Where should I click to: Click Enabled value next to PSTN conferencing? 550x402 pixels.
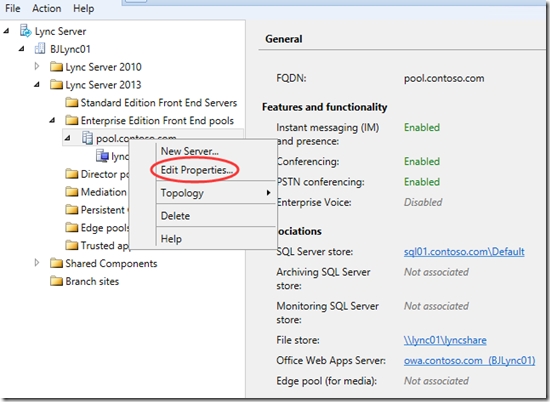pos(422,182)
